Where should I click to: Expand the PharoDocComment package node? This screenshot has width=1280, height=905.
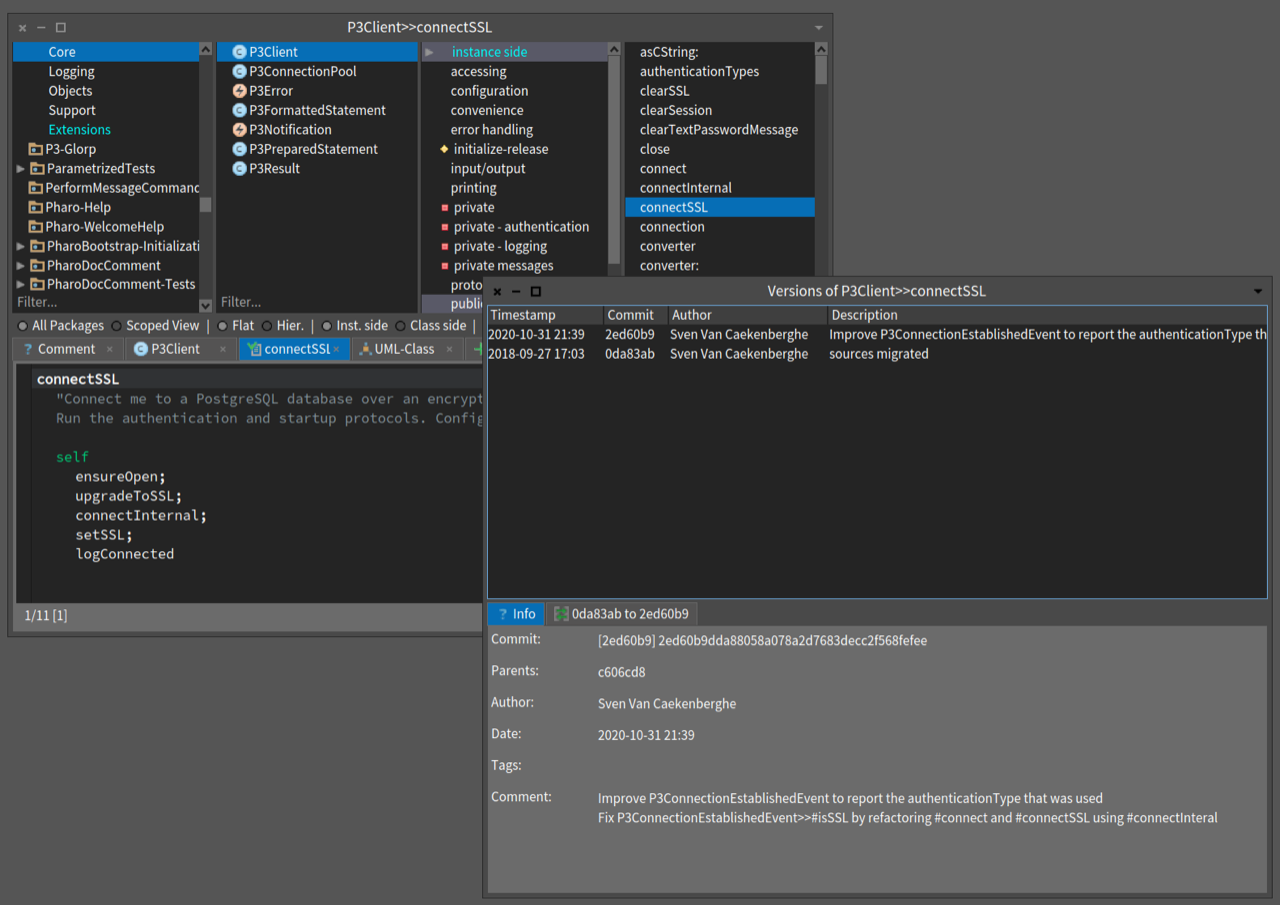[21, 266]
